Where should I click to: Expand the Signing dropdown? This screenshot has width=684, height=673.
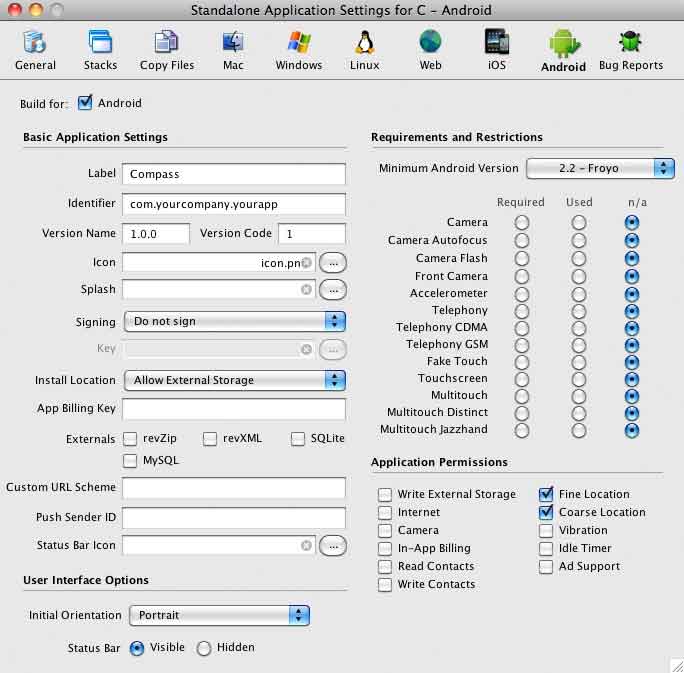[x=234, y=321]
